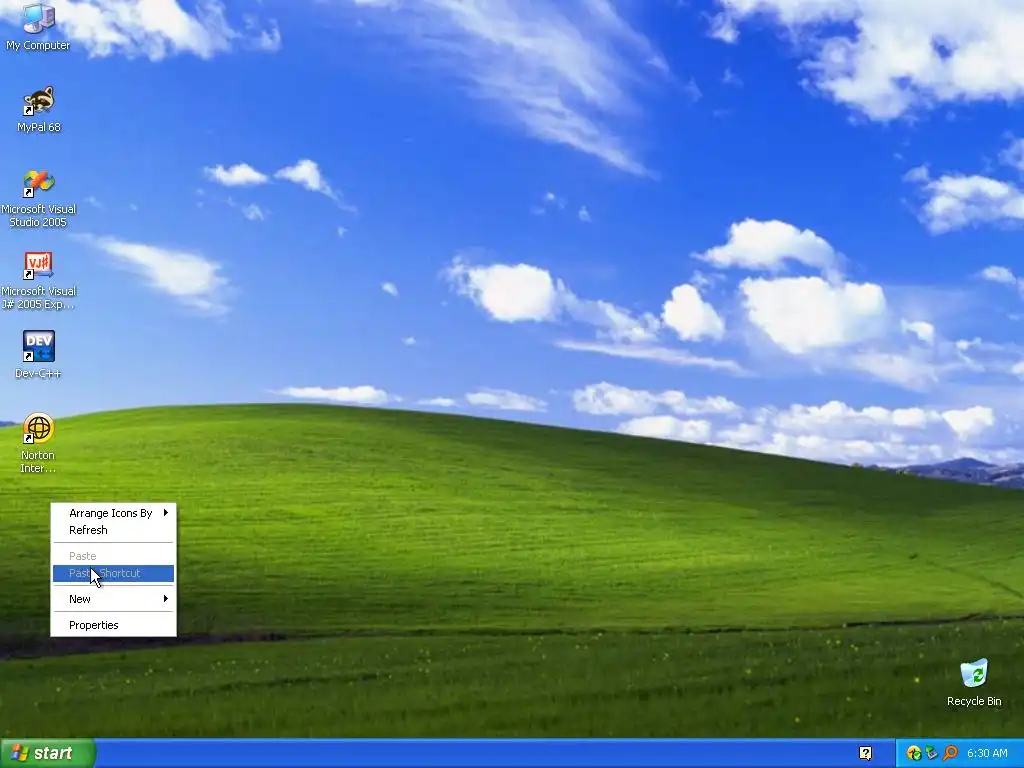Click the Safely Remove Hardware tray icon

tap(932, 753)
